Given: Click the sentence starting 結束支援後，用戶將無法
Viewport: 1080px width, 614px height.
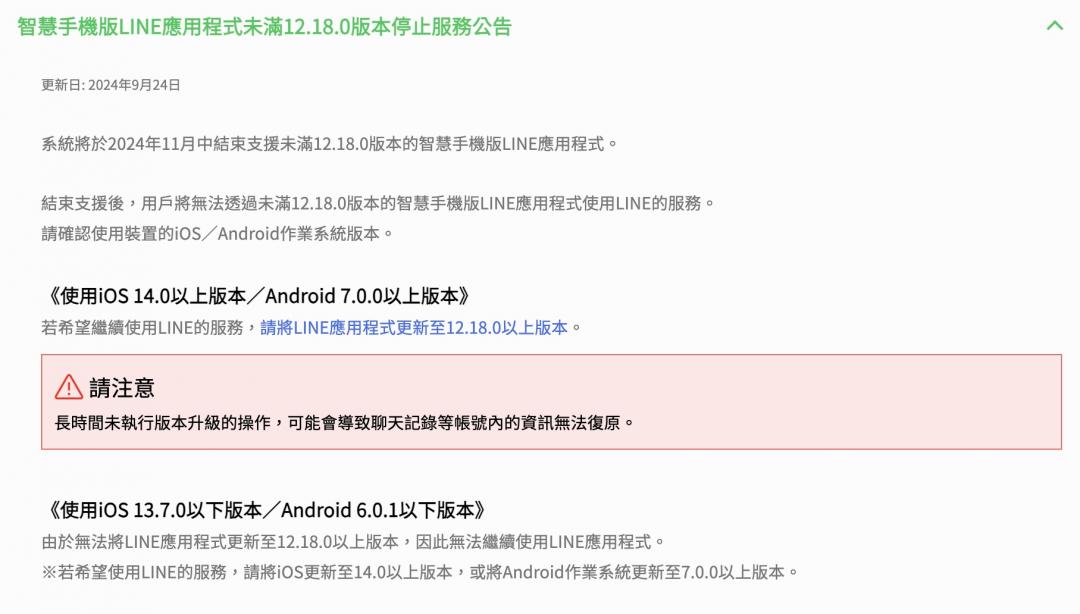Looking at the screenshot, I should [x=378, y=203].
